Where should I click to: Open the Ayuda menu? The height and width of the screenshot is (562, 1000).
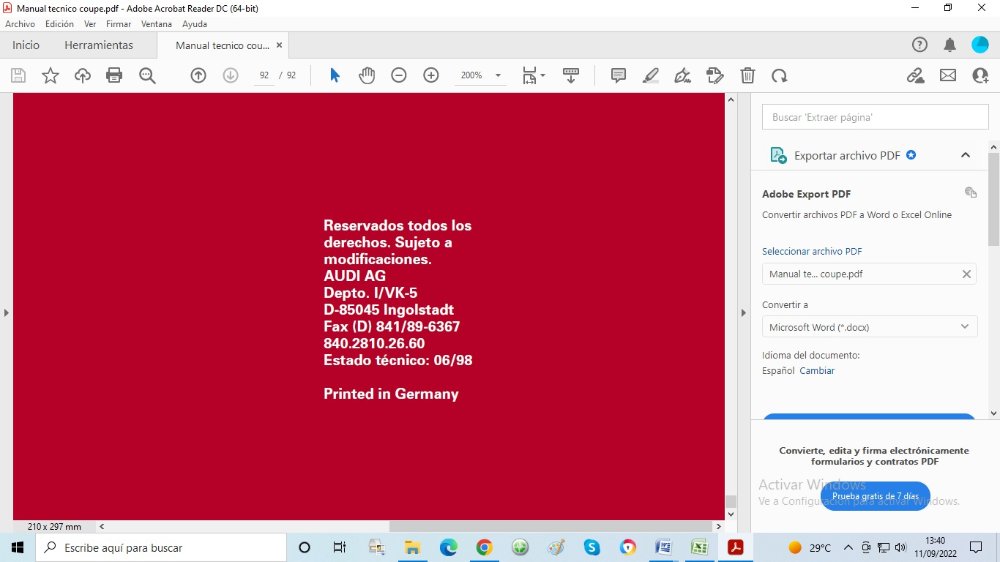click(x=195, y=24)
